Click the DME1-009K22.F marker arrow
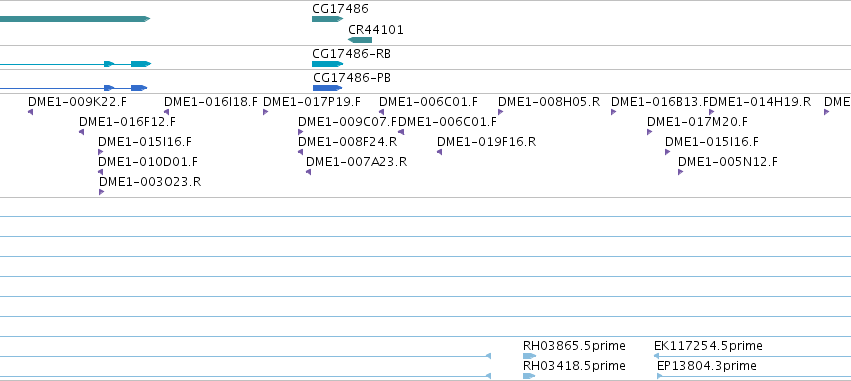The height and width of the screenshot is (381, 851). click(30, 112)
